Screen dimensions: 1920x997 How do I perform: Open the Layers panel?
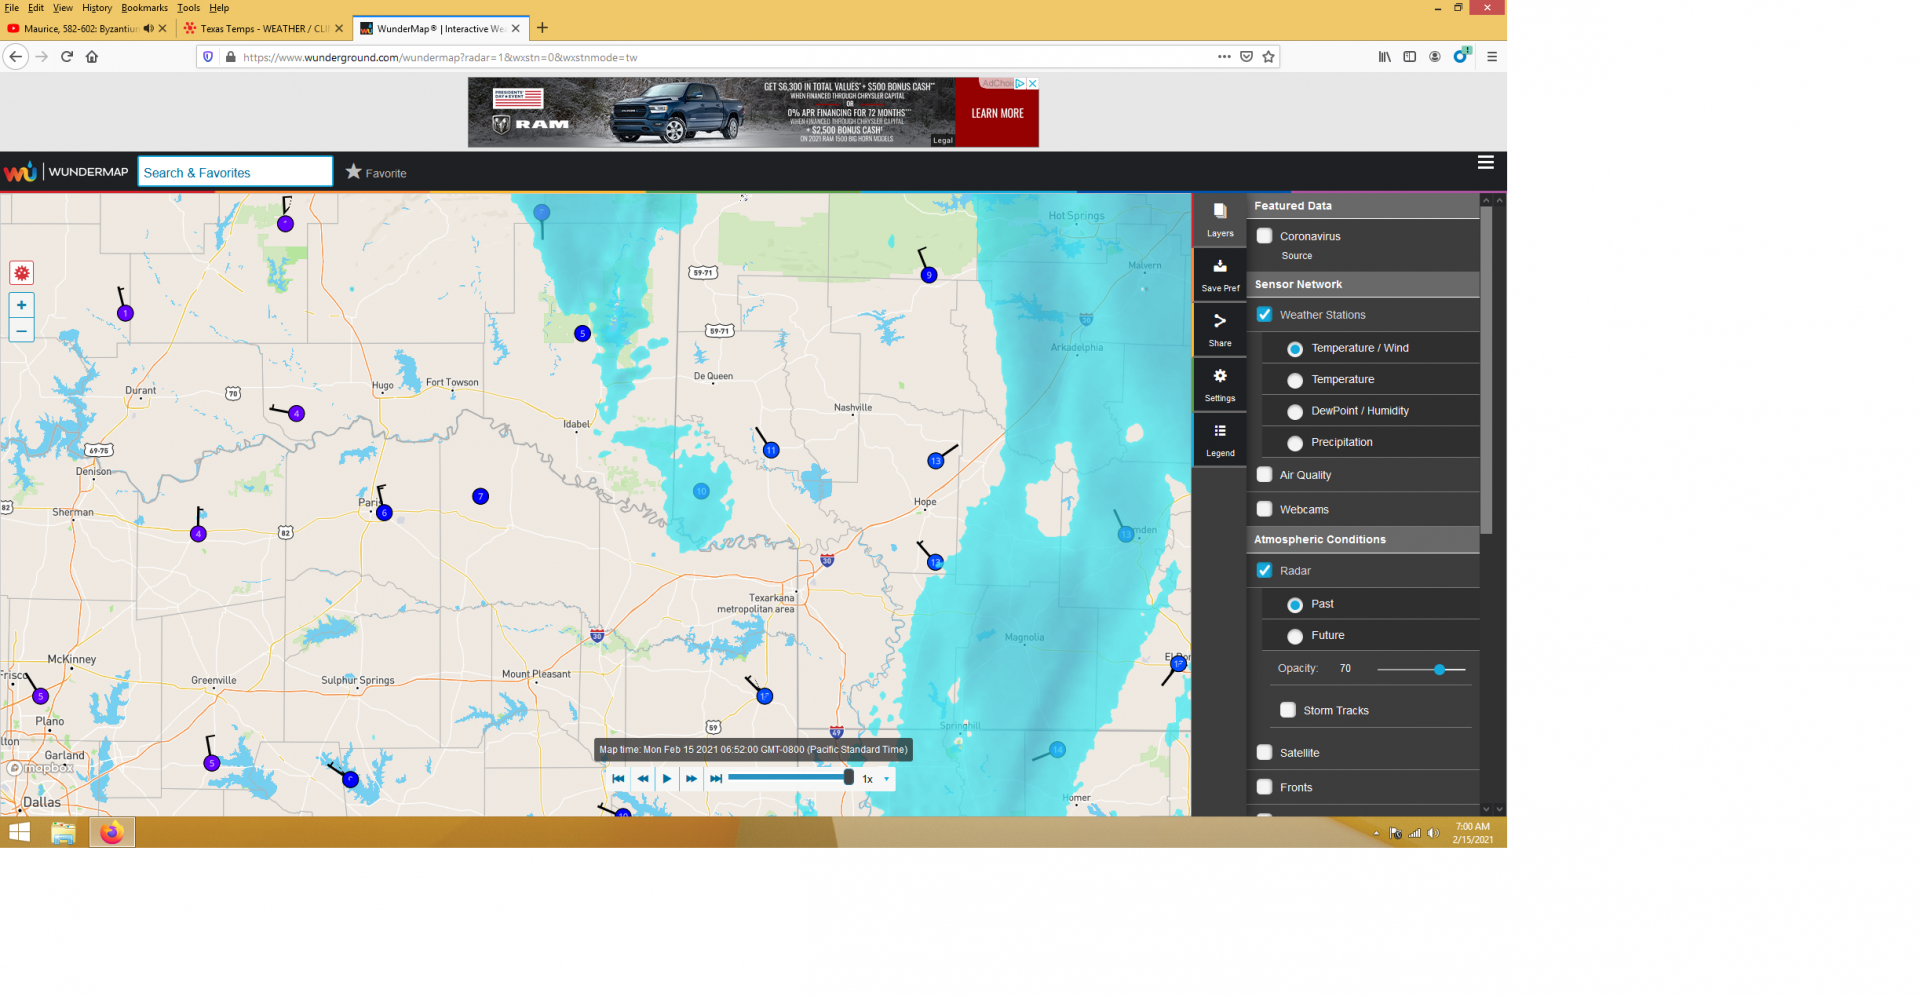click(x=1219, y=220)
